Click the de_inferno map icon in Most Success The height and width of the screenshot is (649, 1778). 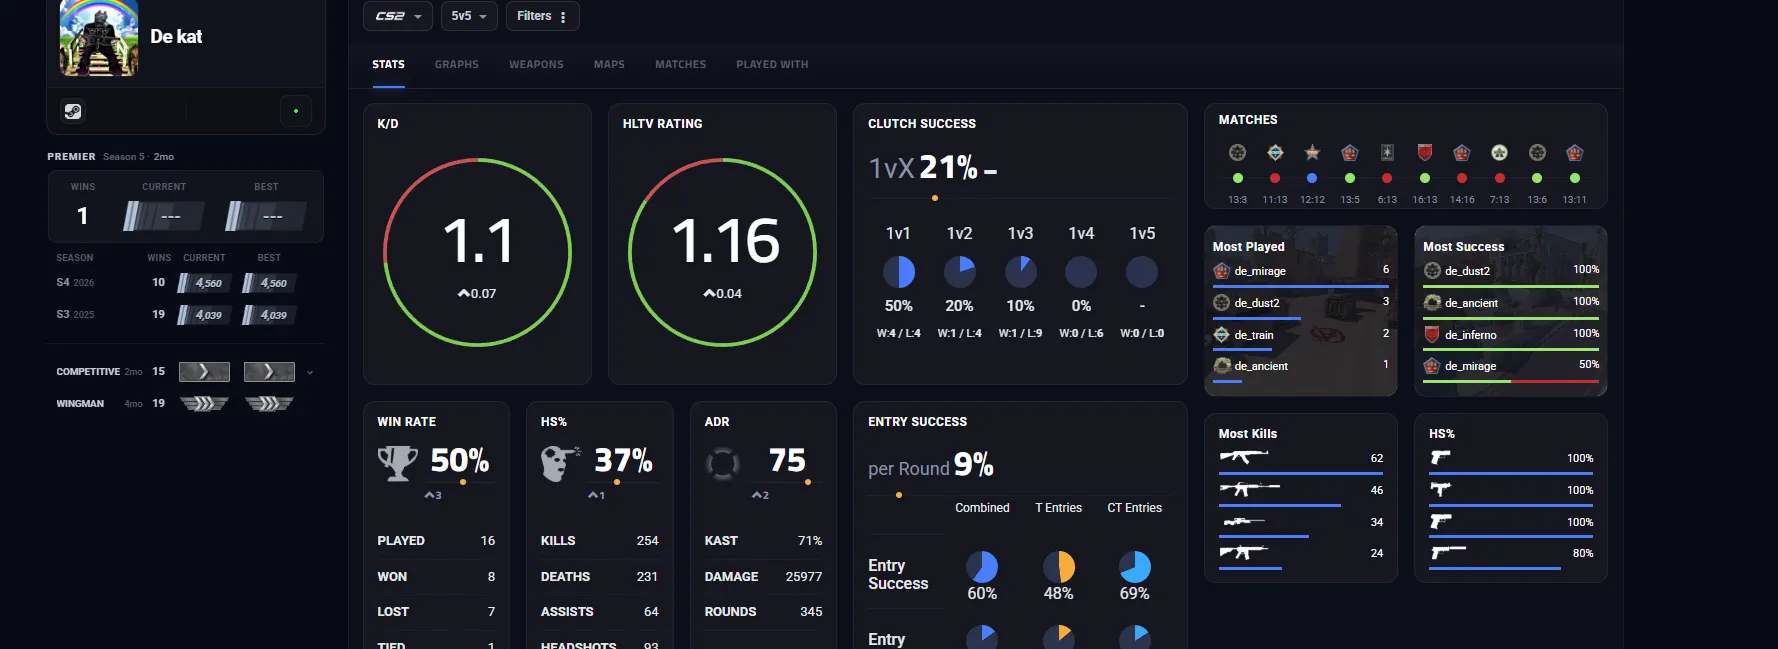click(x=1432, y=334)
